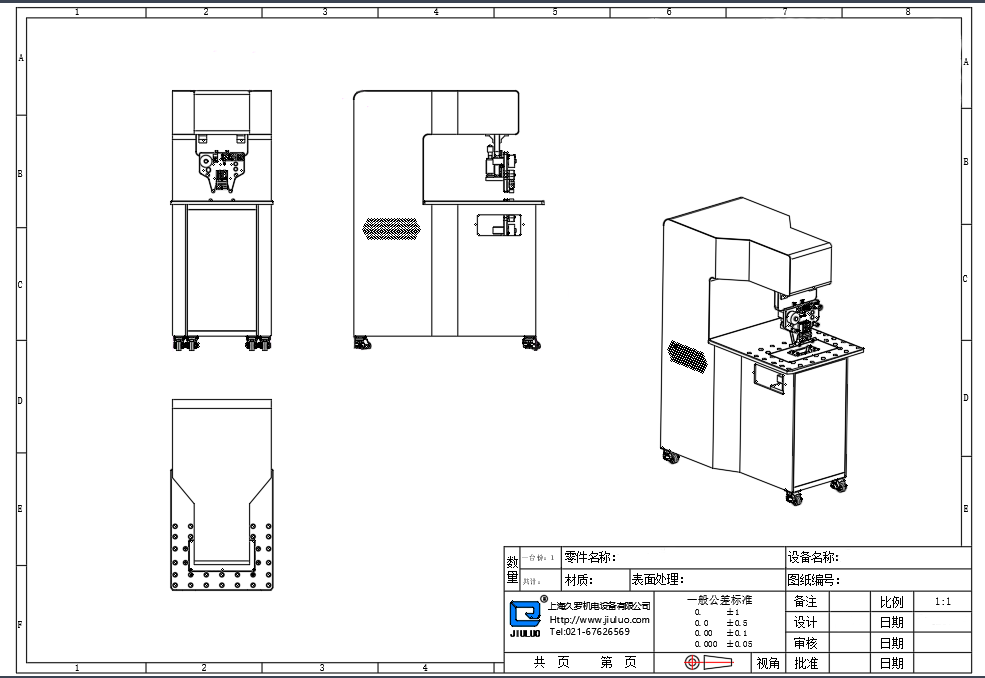Image resolution: width=985 pixels, height=678 pixels.
Task: Click the Tel:021-67626569 phone number text
Action: [x=589, y=631]
